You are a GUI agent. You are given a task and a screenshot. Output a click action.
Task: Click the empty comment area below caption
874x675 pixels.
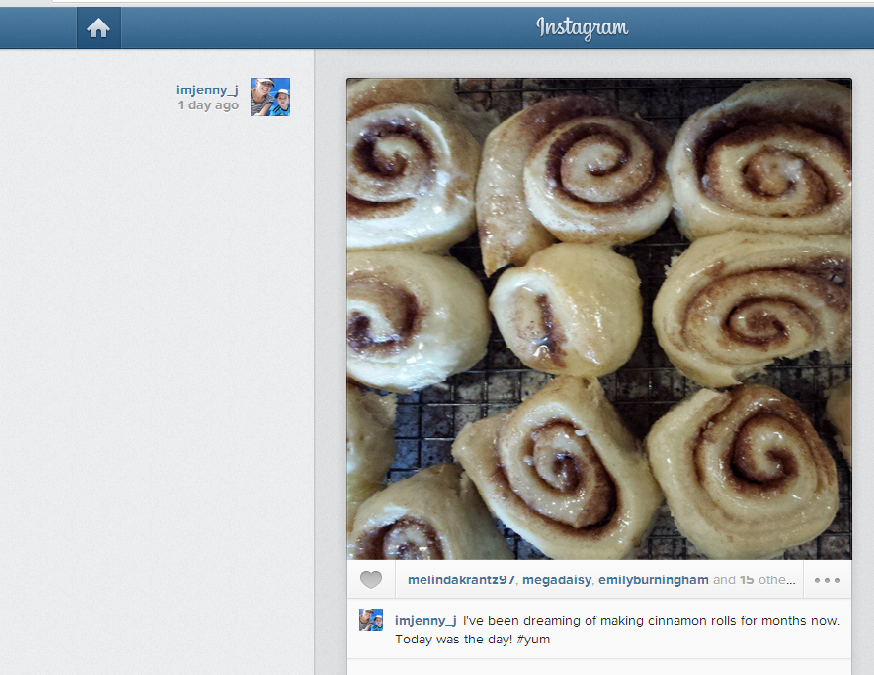pyautogui.click(x=599, y=667)
